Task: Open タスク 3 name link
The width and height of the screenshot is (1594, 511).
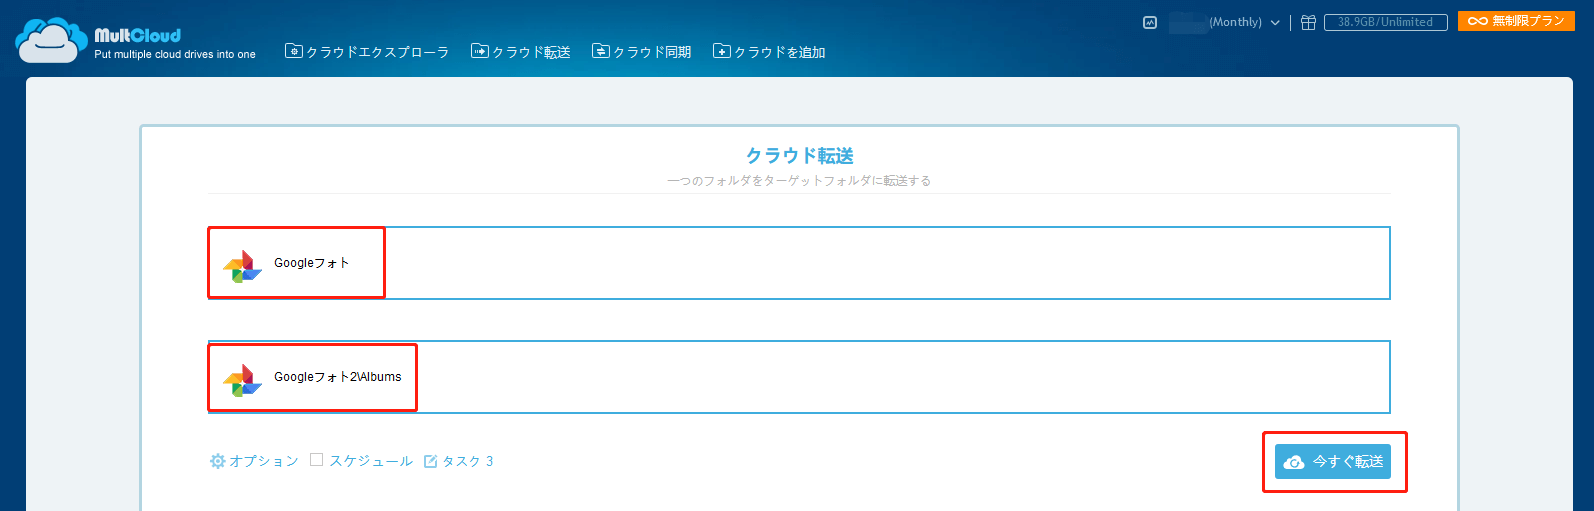Action: (x=468, y=461)
